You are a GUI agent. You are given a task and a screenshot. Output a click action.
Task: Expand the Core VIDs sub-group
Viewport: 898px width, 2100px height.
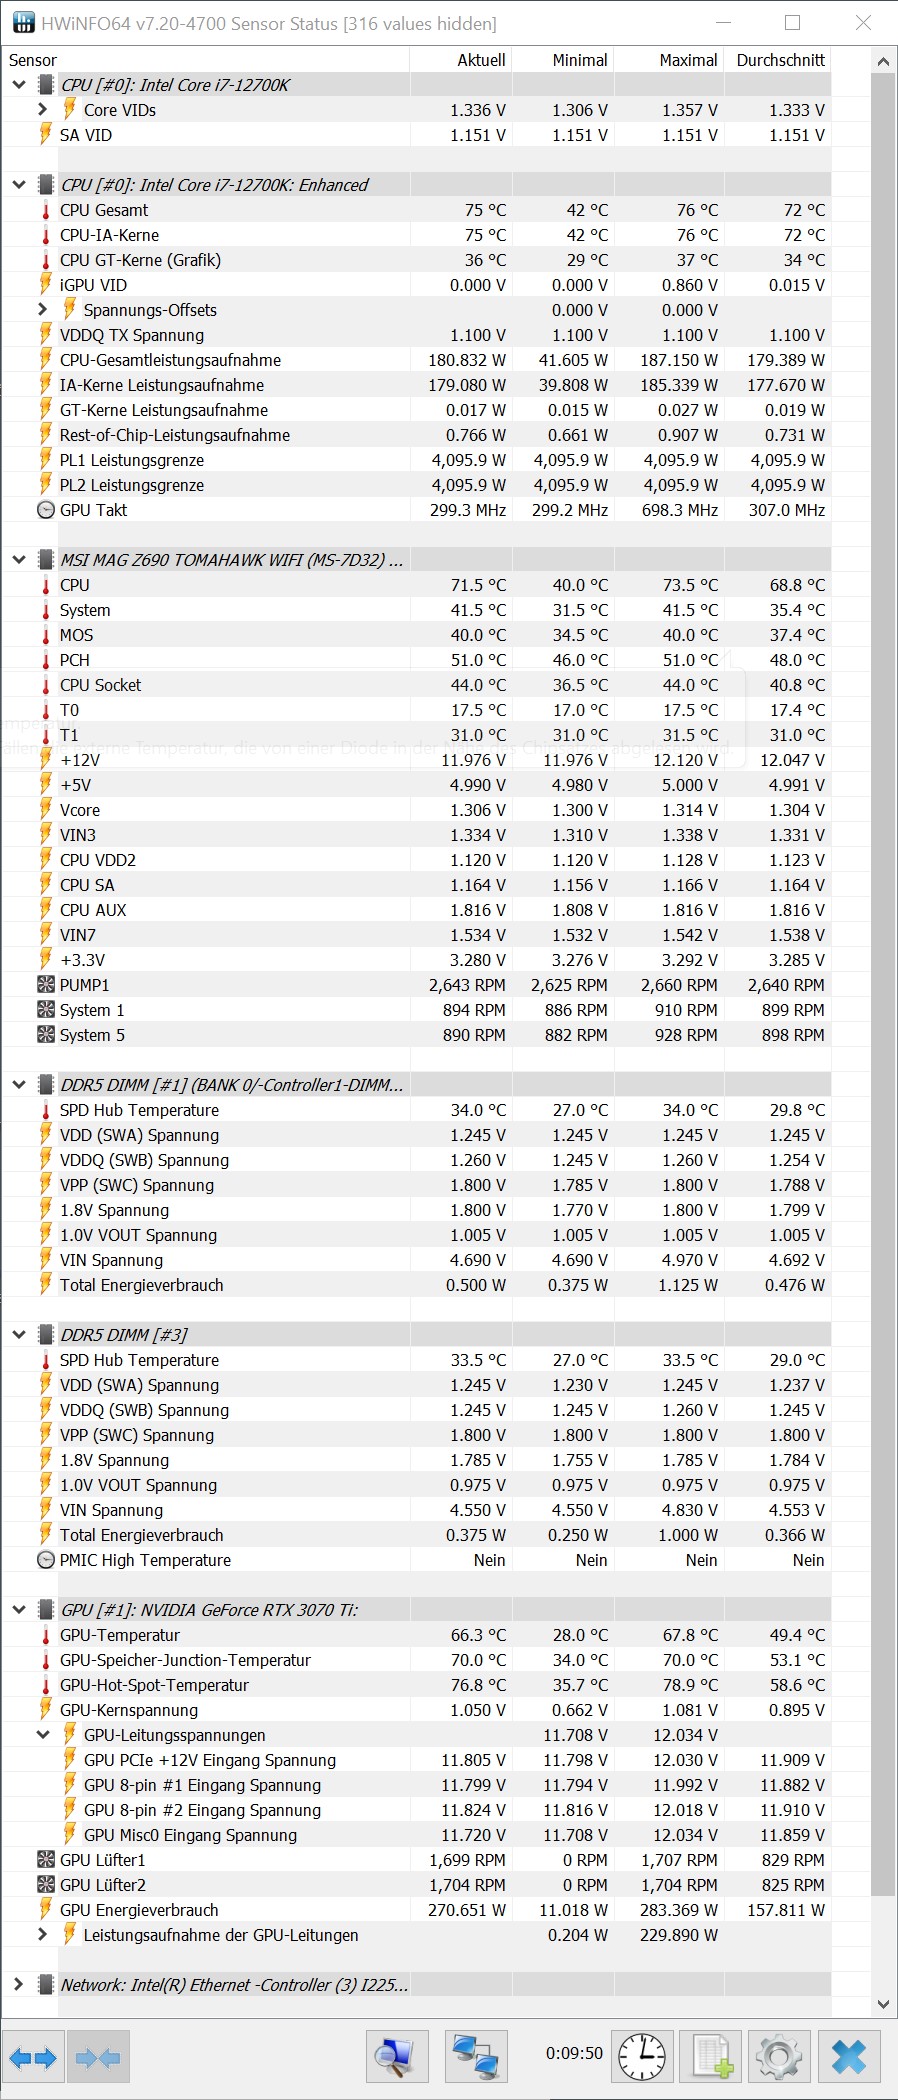tap(42, 110)
